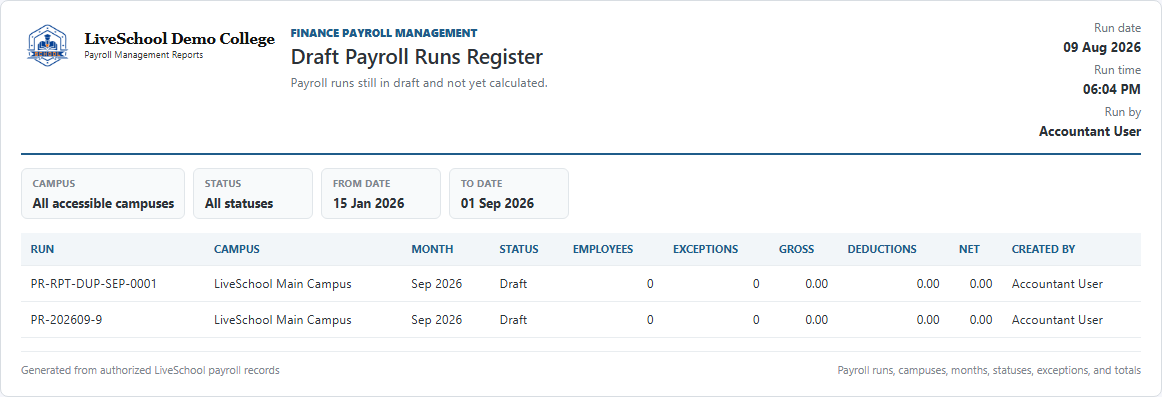Click the MONTH column header

pos(432,250)
